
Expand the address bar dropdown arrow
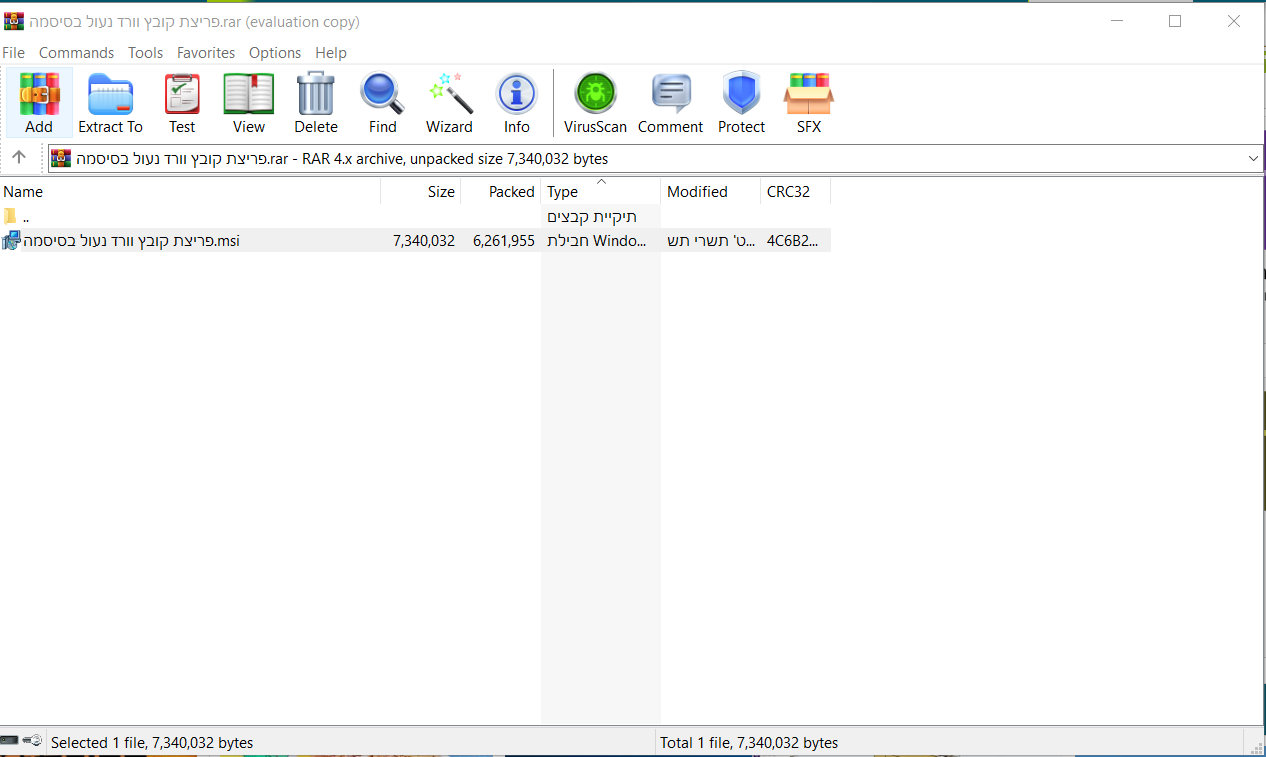click(1253, 158)
